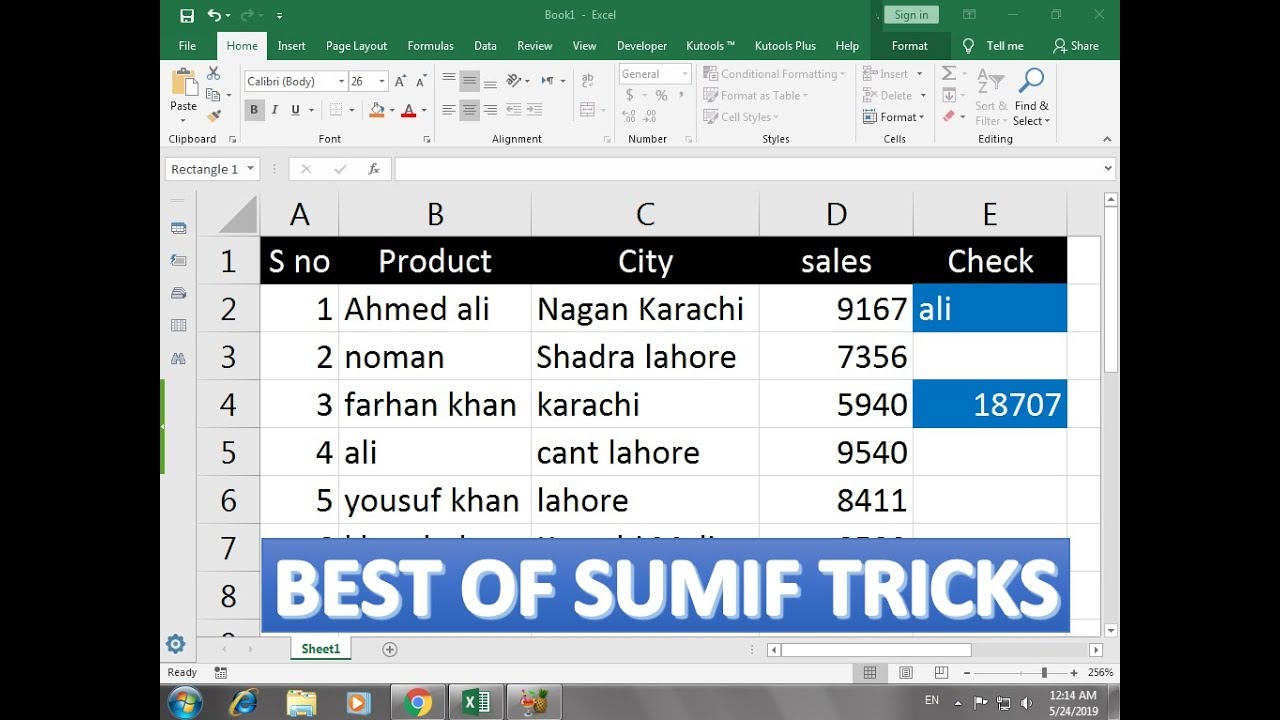Click Tell me search box
1280x720 pixels.
point(995,46)
